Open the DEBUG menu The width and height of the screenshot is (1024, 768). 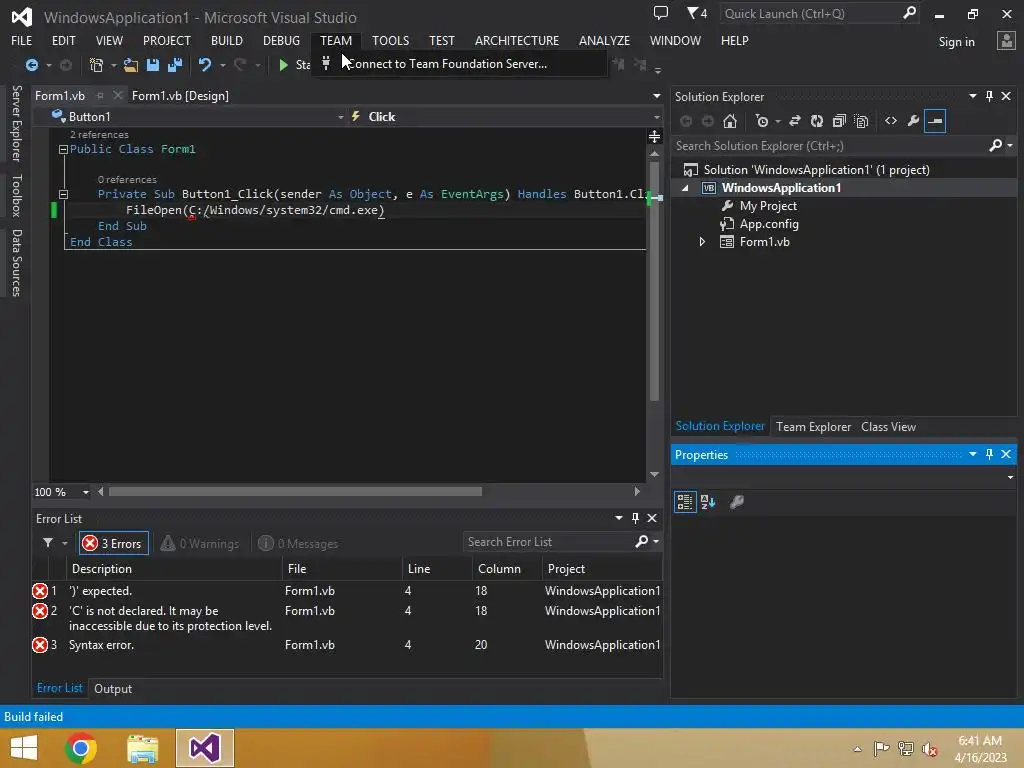click(281, 40)
